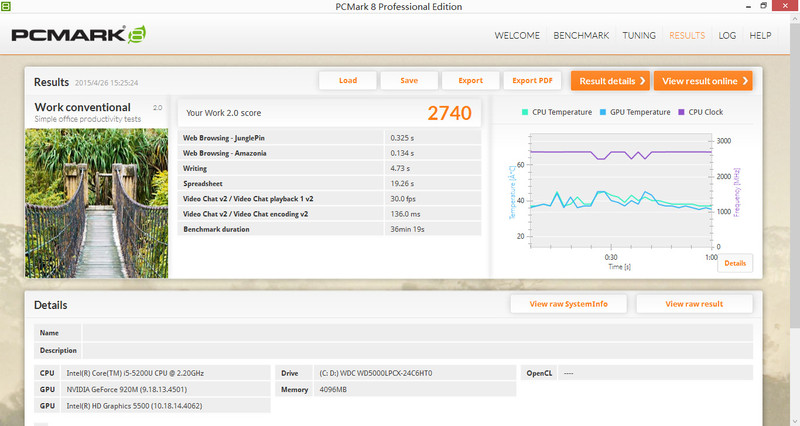The height and width of the screenshot is (426, 800).
Task: Click the CPU Clock legend square
Action: pyautogui.click(x=682, y=112)
